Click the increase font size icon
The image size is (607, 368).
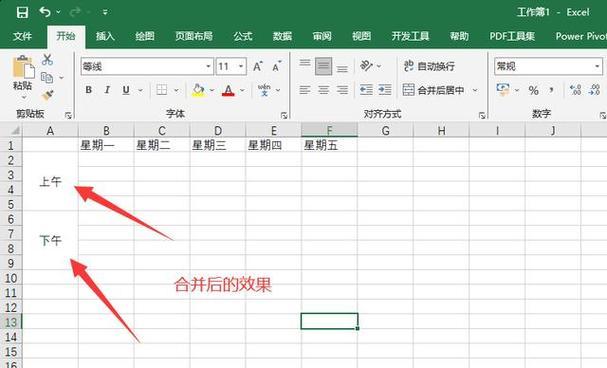point(258,67)
